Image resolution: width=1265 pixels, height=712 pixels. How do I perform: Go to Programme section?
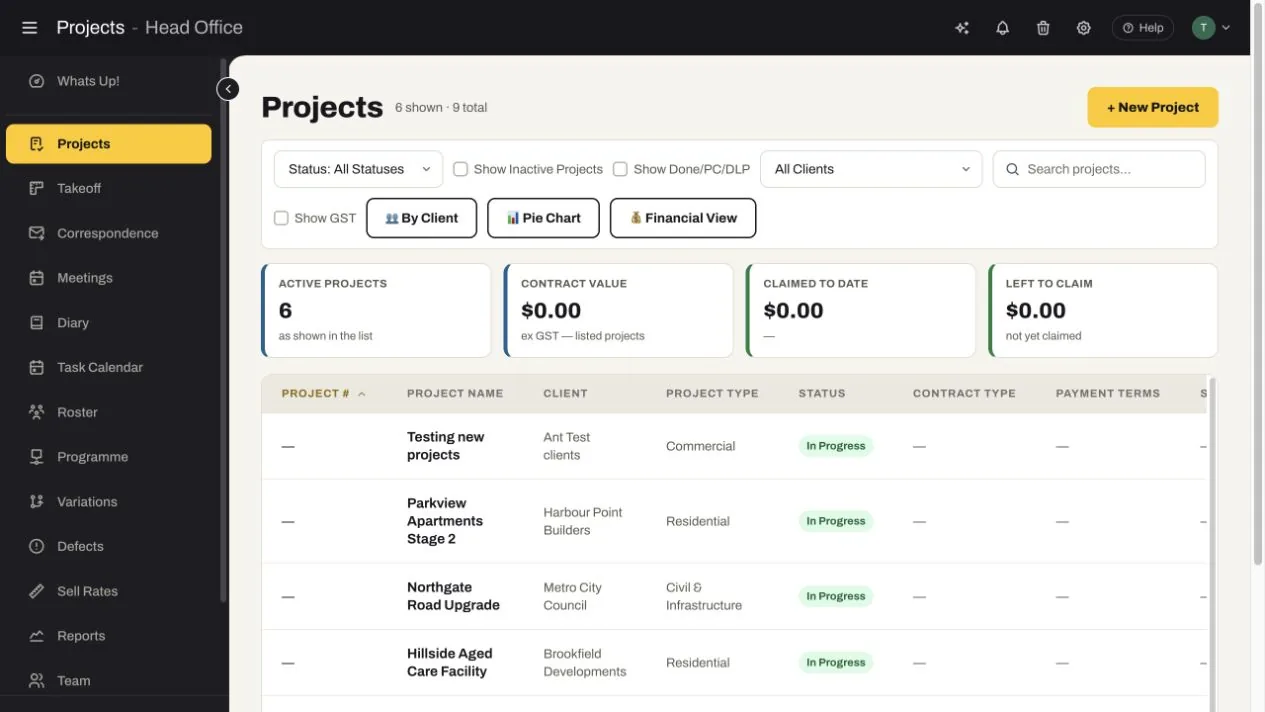coord(108,457)
